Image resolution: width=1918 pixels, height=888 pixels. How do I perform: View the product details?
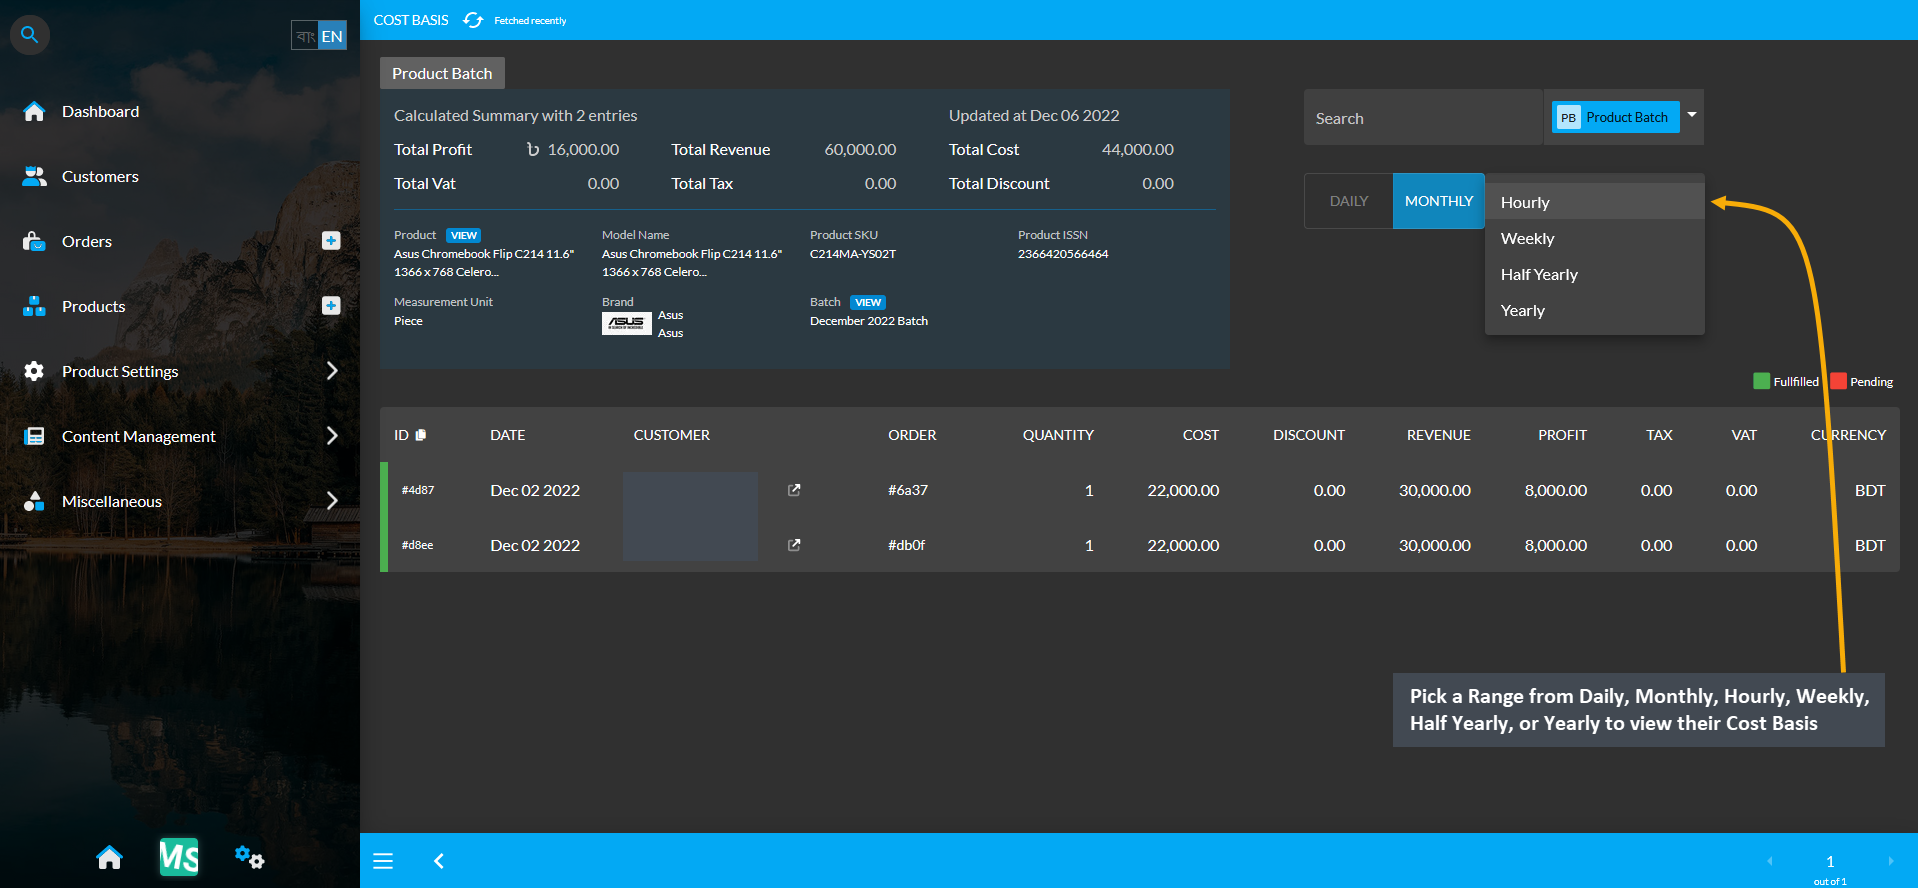pos(464,236)
